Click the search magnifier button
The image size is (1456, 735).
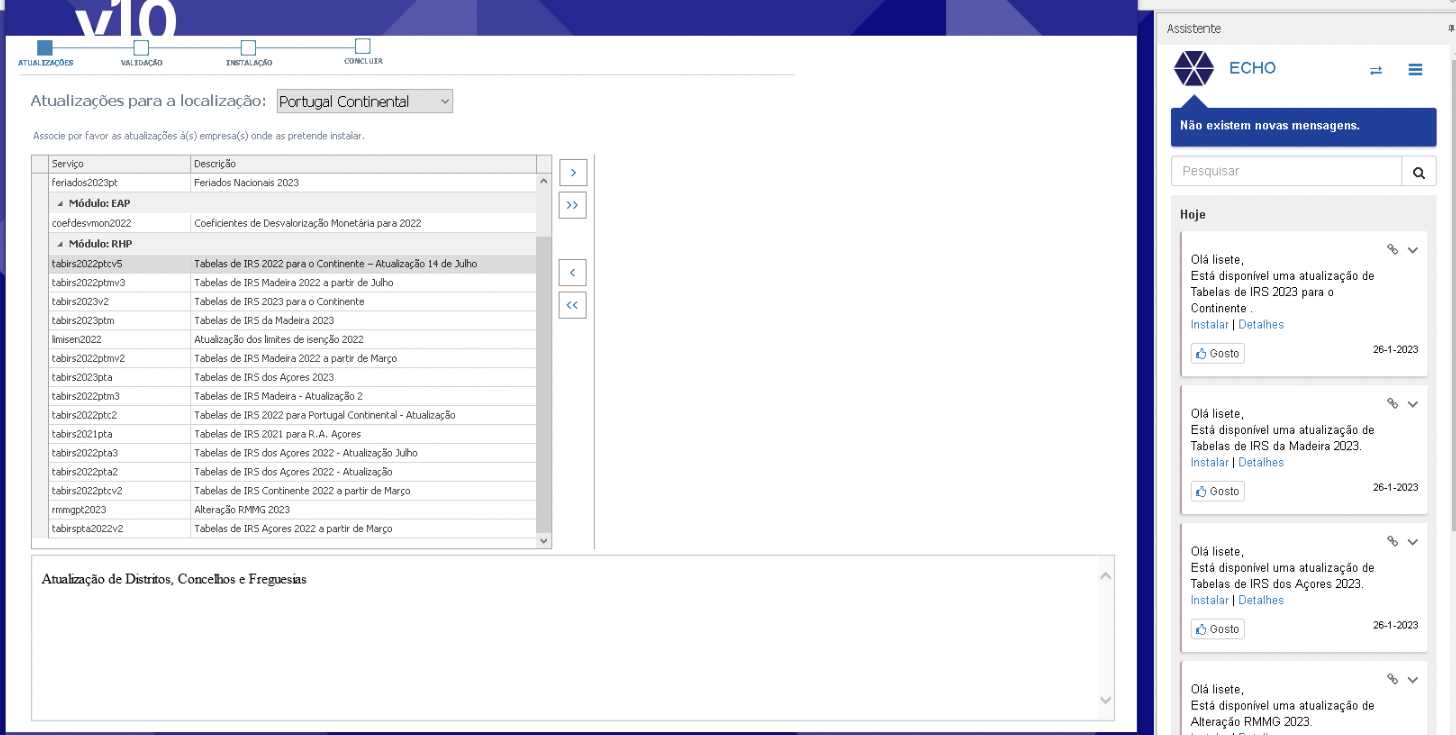pos(1418,172)
